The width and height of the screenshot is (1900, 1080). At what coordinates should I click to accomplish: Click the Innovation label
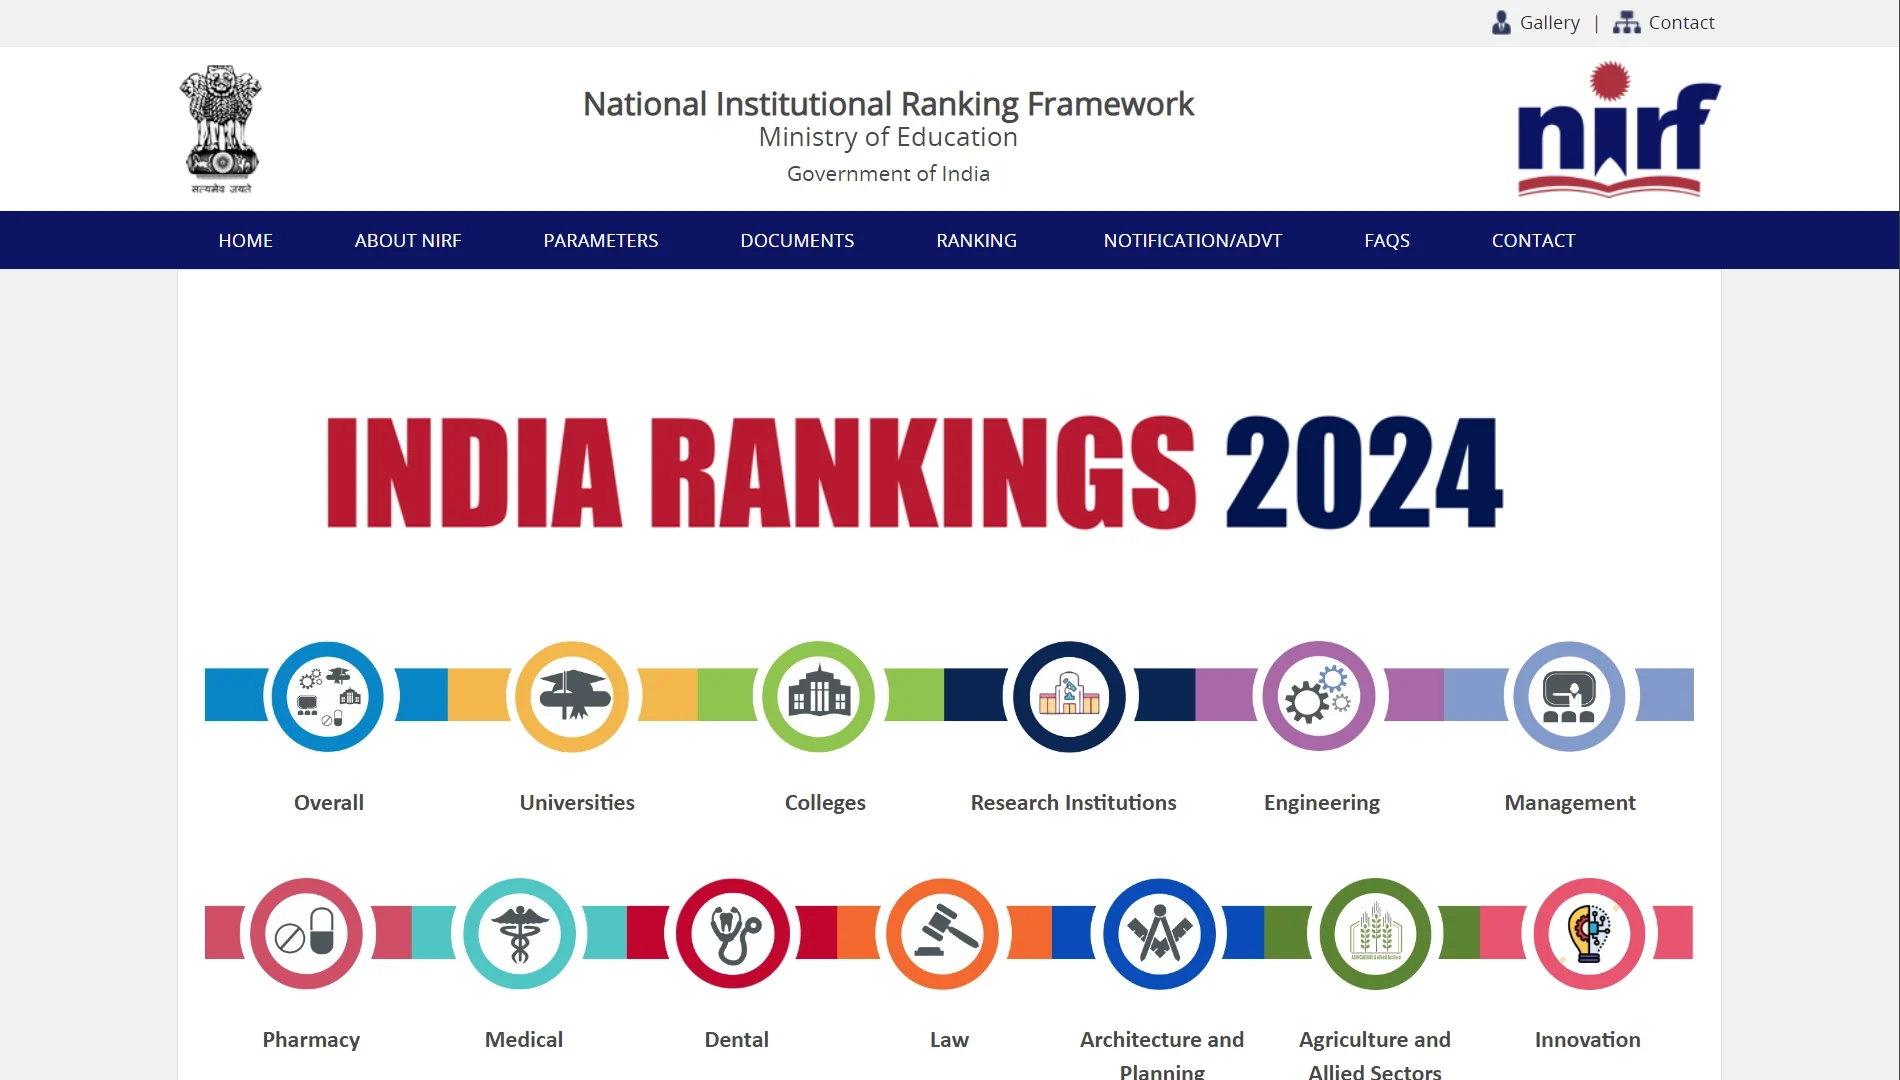[x=1588, y=1039]
